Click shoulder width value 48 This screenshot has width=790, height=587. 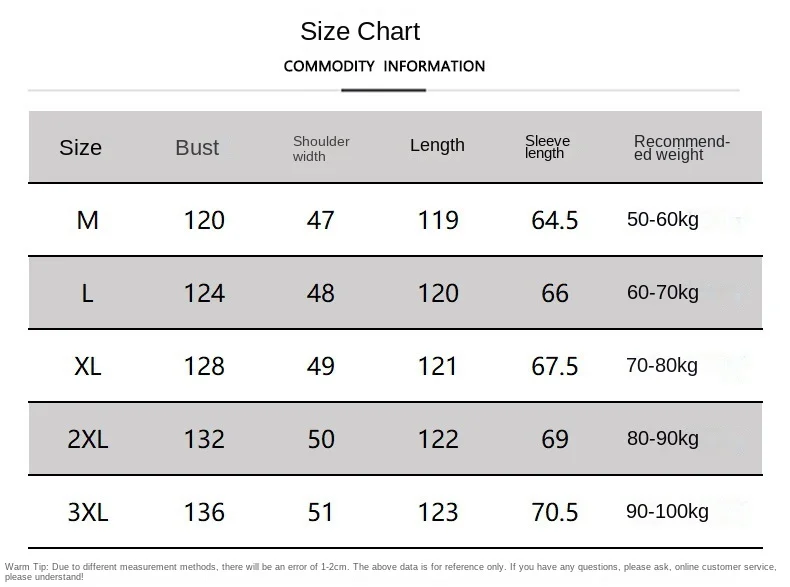pos(320,293)
